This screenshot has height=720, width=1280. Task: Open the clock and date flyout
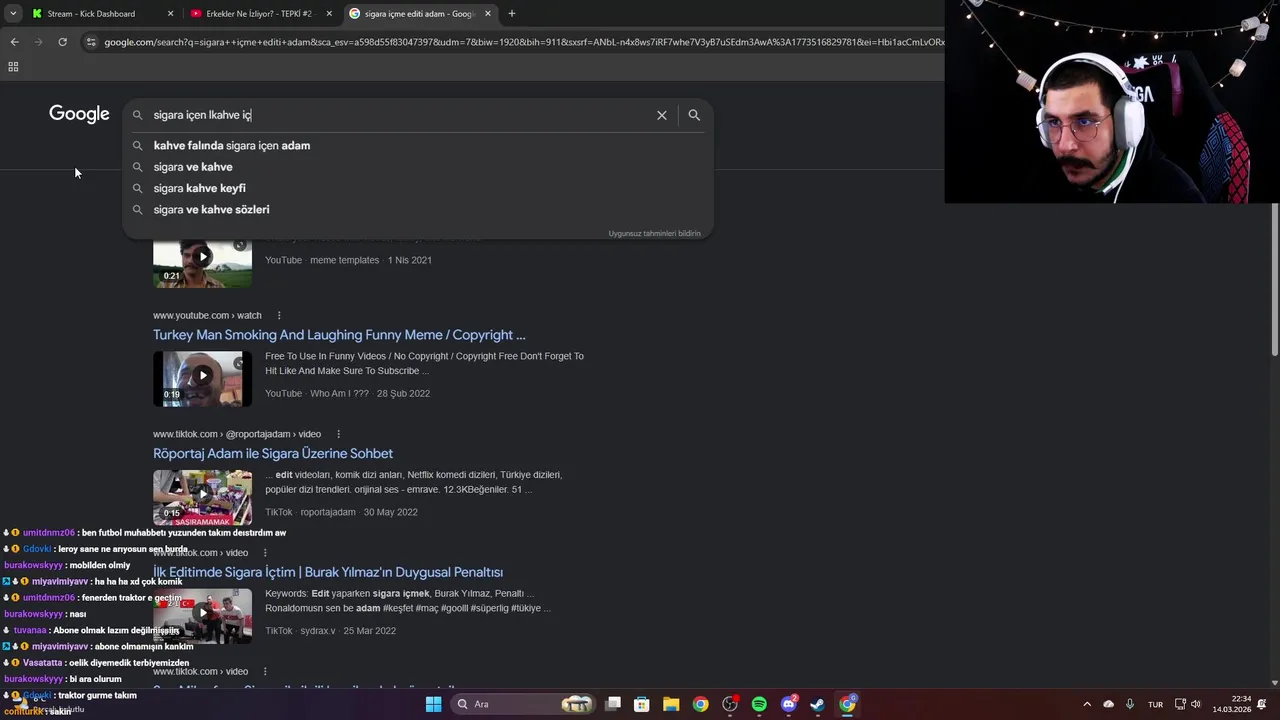1232,704
